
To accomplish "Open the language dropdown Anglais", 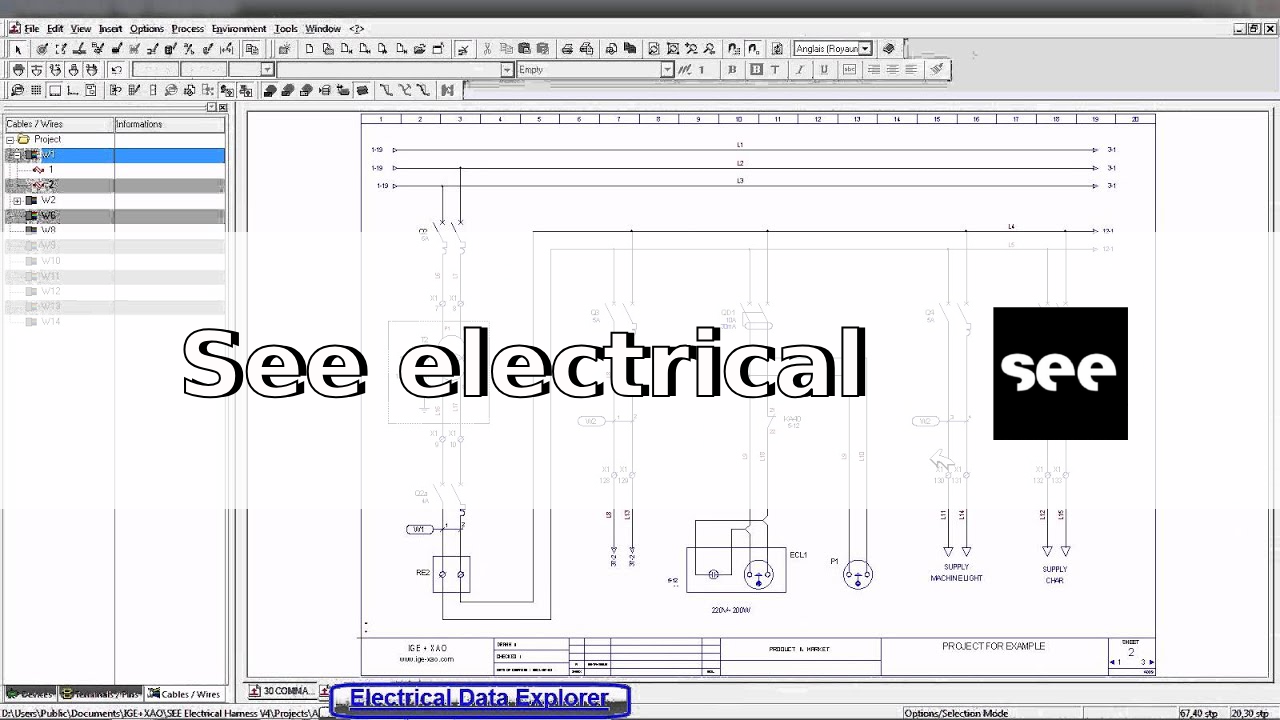I will (865, 48).
